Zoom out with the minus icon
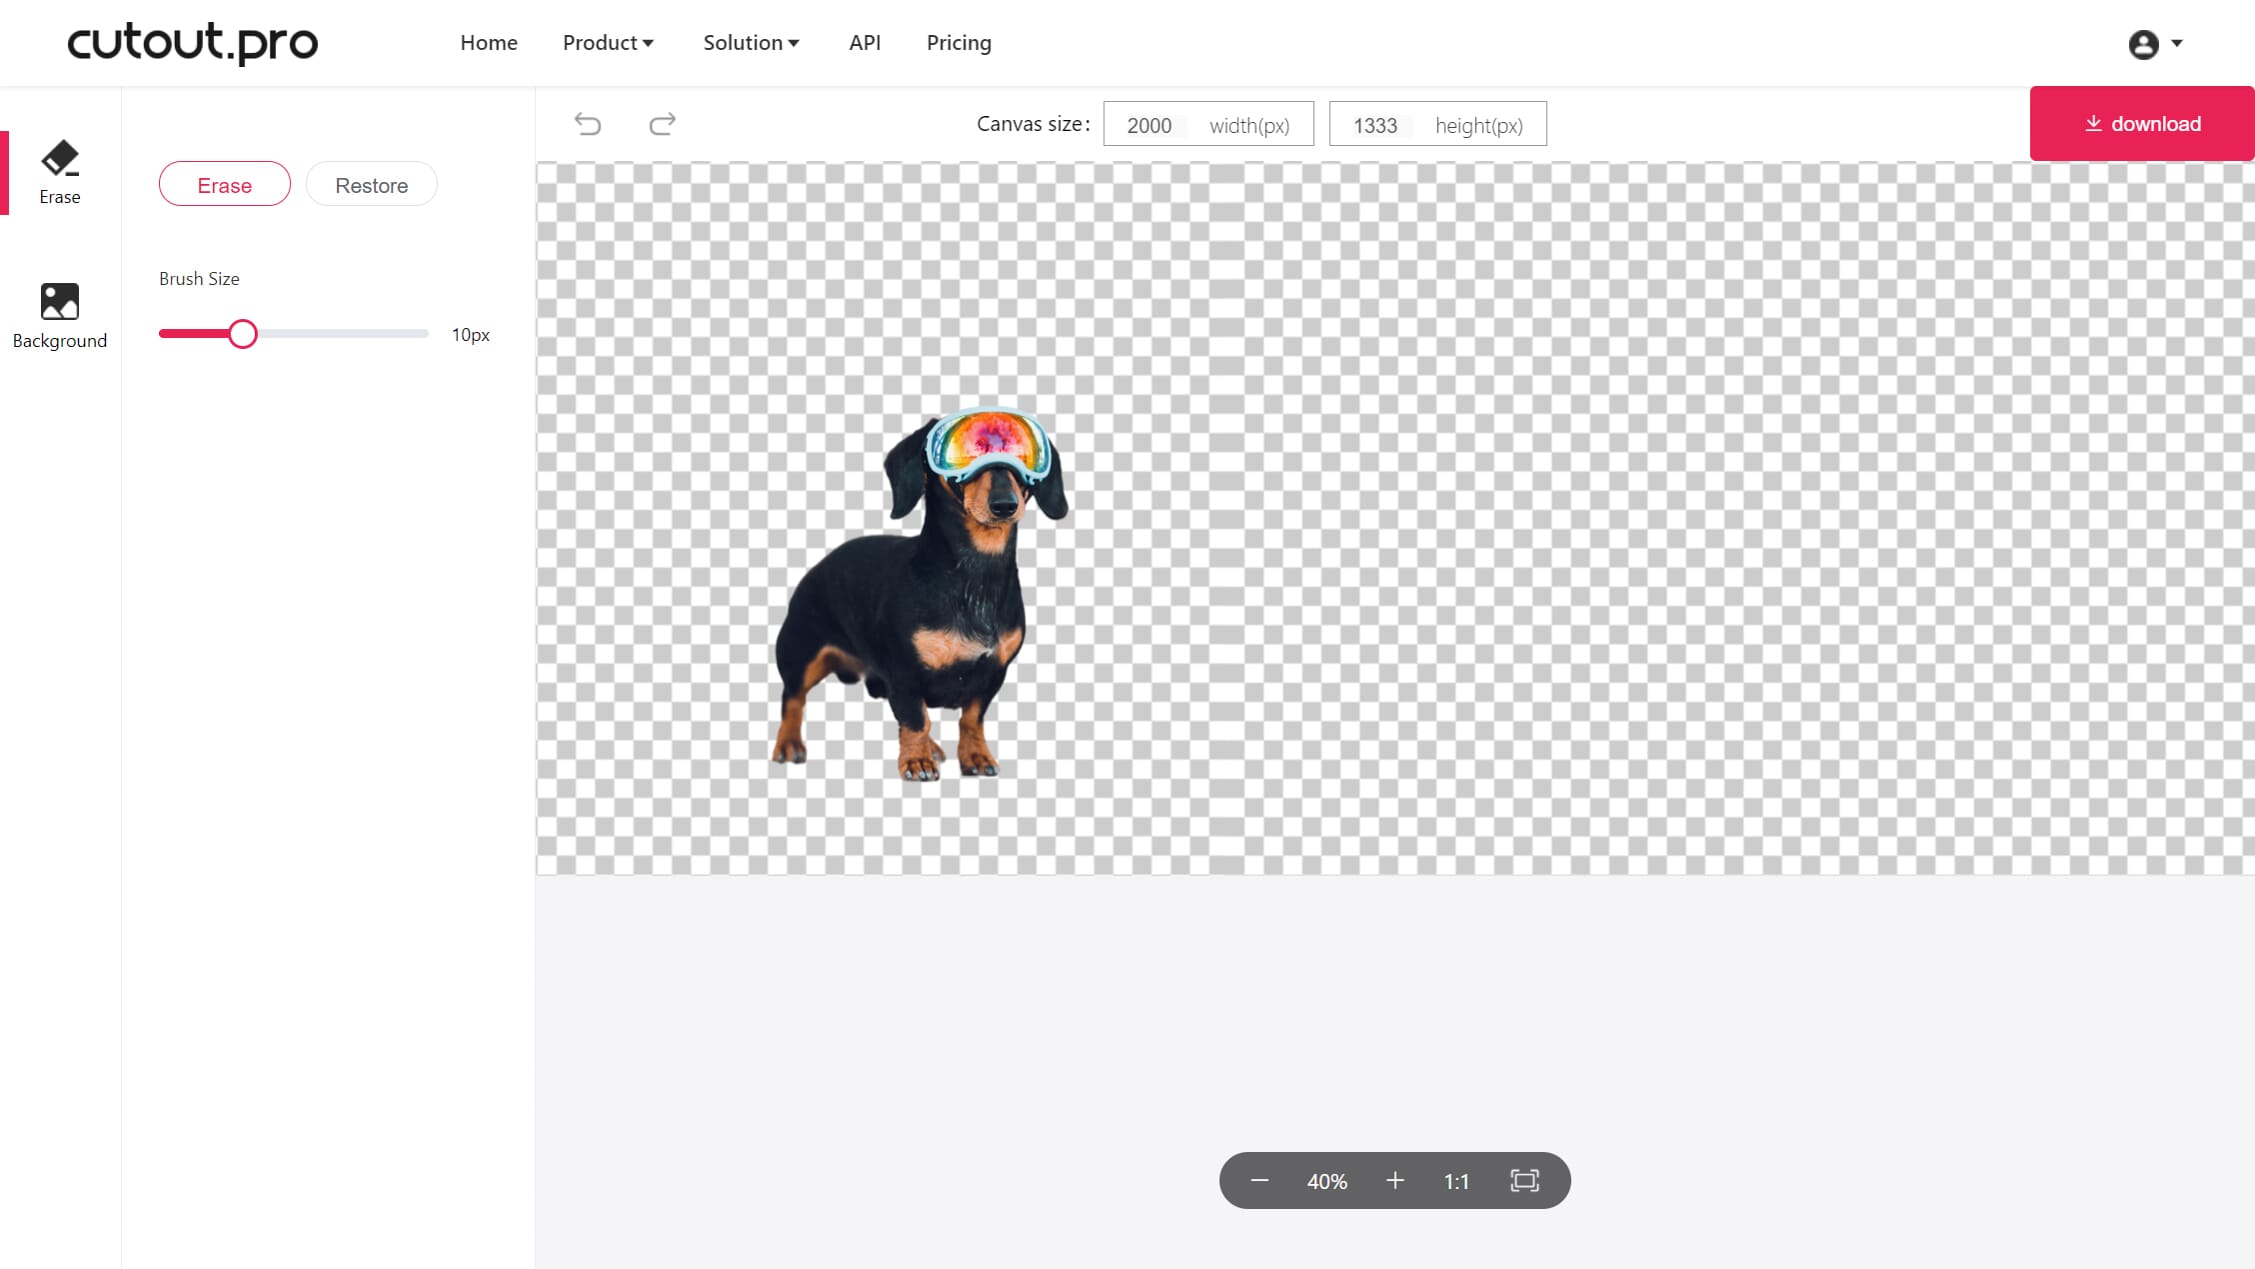 click(x=1260, y=1181)
